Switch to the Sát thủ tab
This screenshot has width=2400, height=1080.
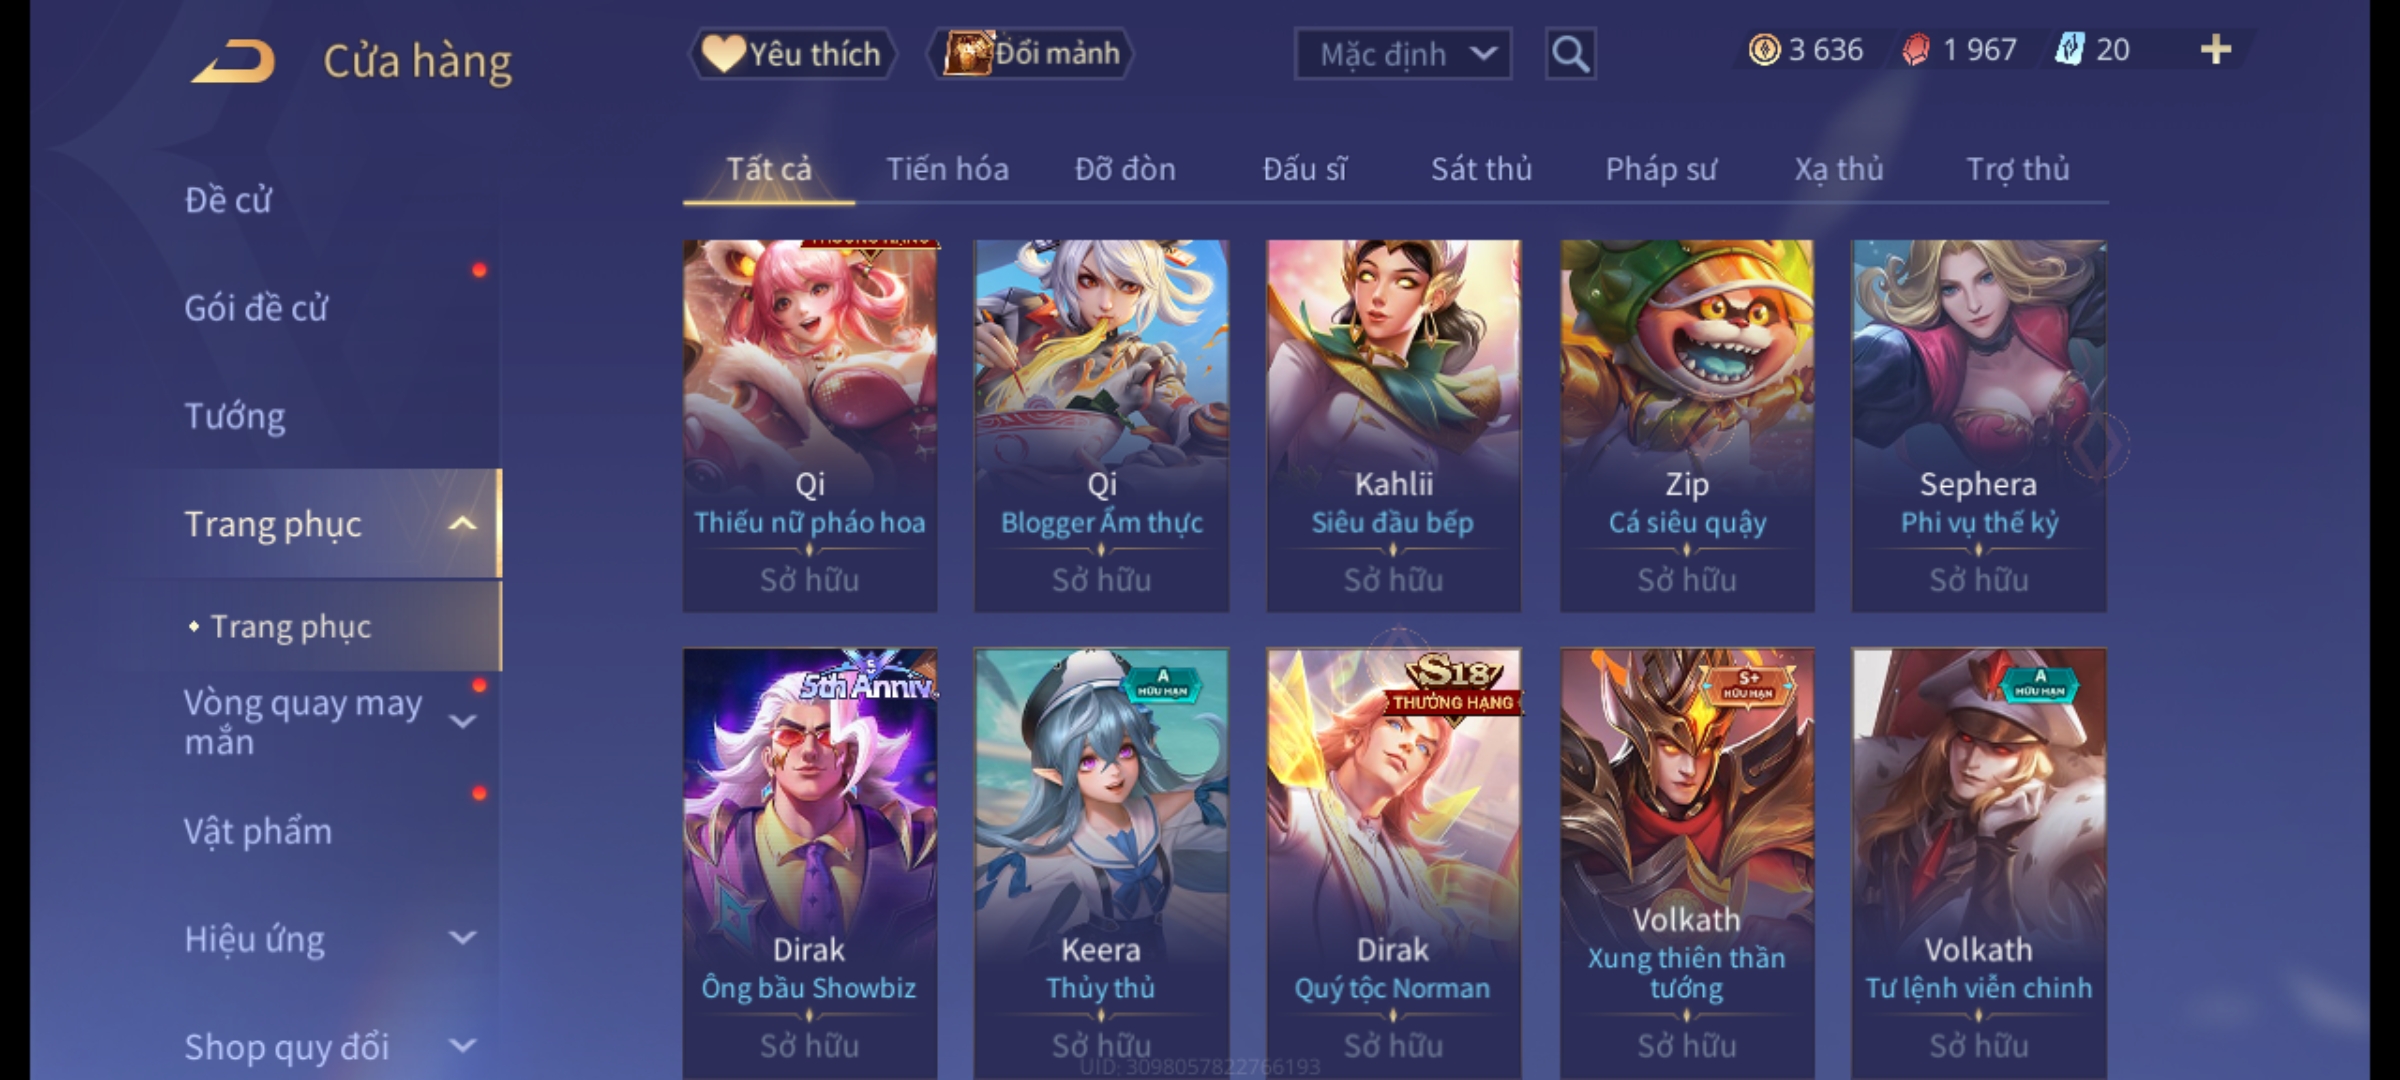tap(1481, 169)
